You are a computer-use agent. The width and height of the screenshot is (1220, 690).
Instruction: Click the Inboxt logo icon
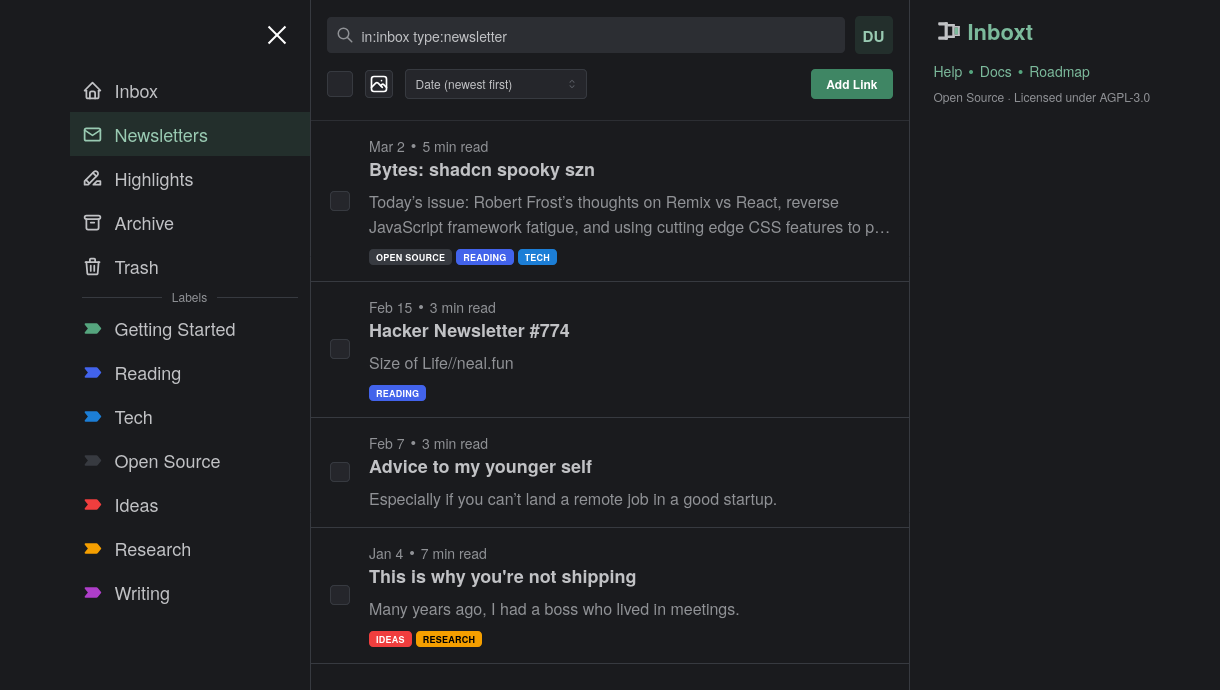click(x=948, y=31)
